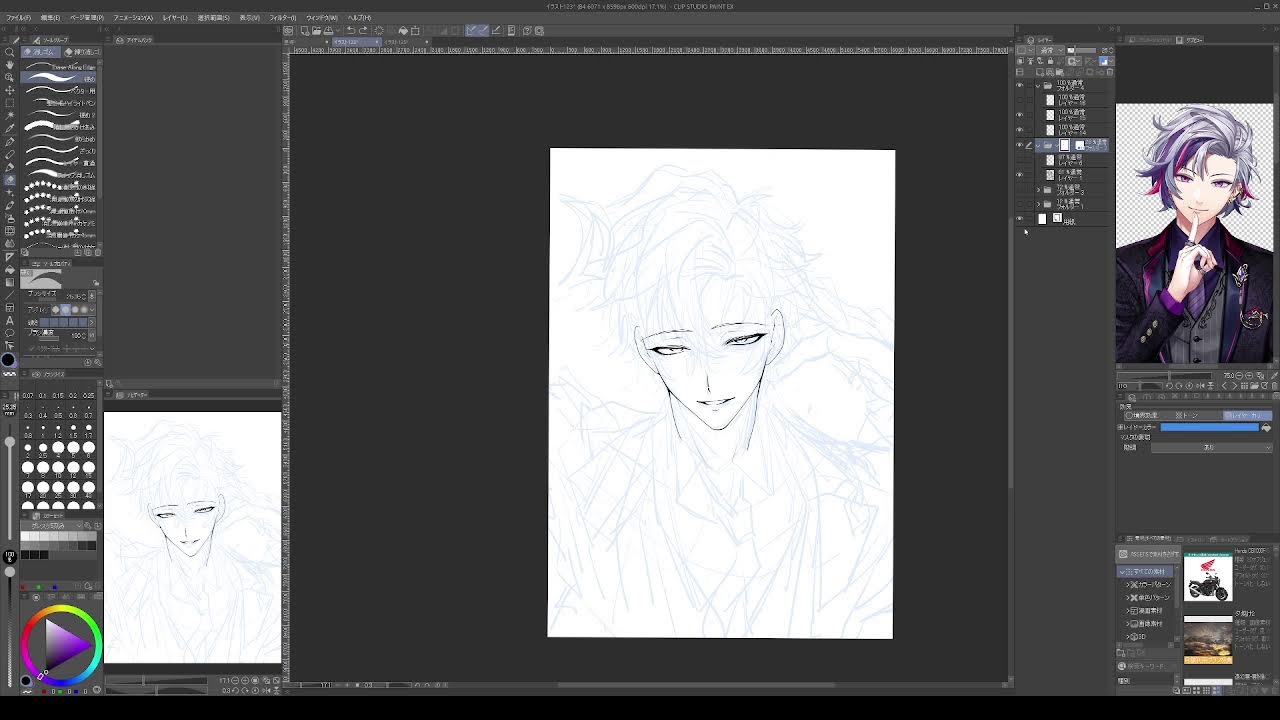The image size is (1280, 720).
Task: Select the Text tool
Action: tap(10, 320)
